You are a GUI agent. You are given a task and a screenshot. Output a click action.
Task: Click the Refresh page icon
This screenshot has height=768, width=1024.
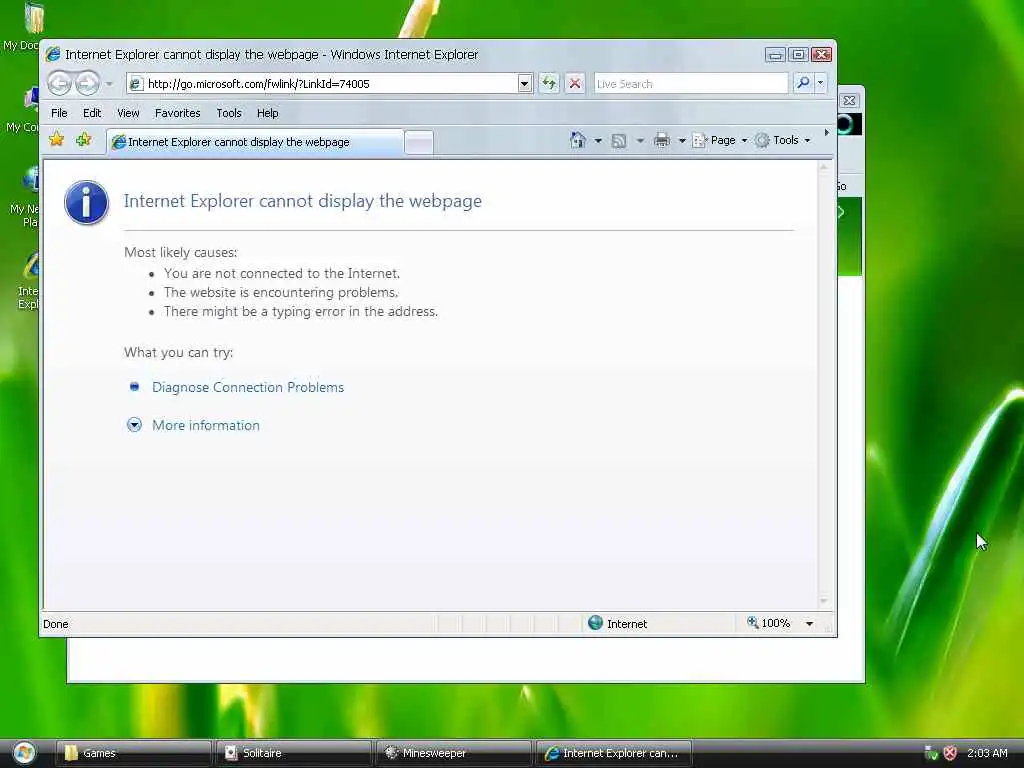(549, 84)
